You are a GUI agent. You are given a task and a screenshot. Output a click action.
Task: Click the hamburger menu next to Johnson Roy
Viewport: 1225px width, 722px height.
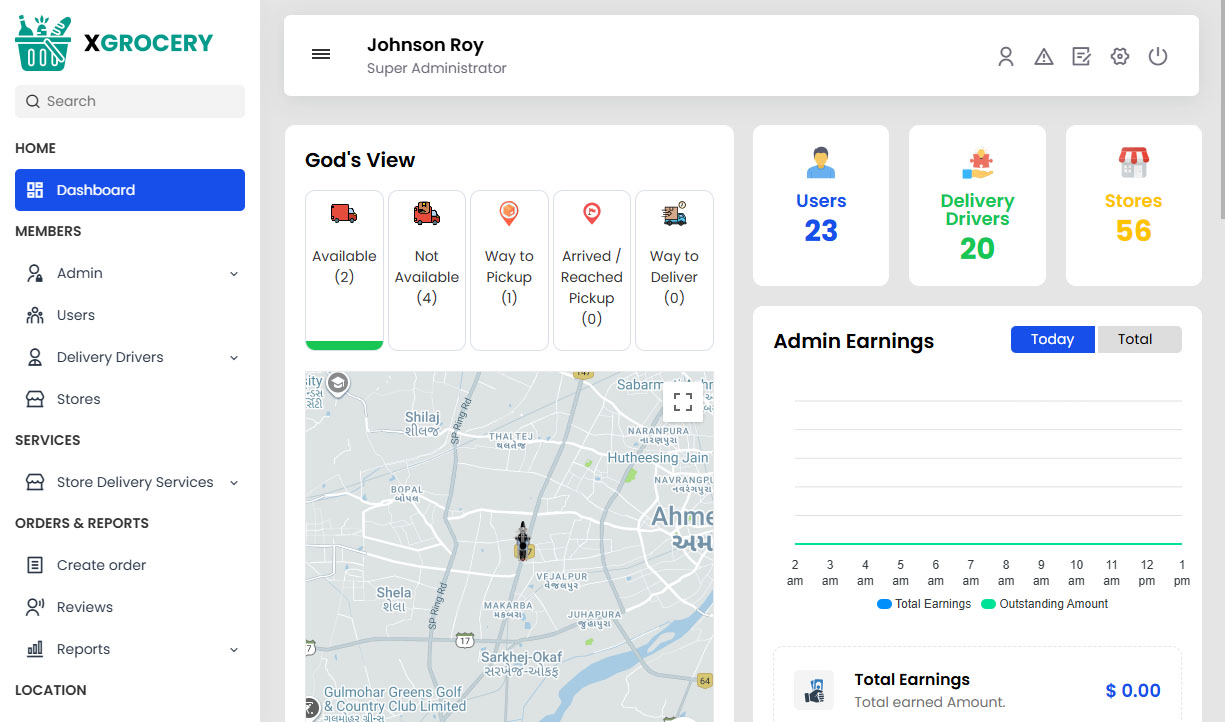click(321, 54)
